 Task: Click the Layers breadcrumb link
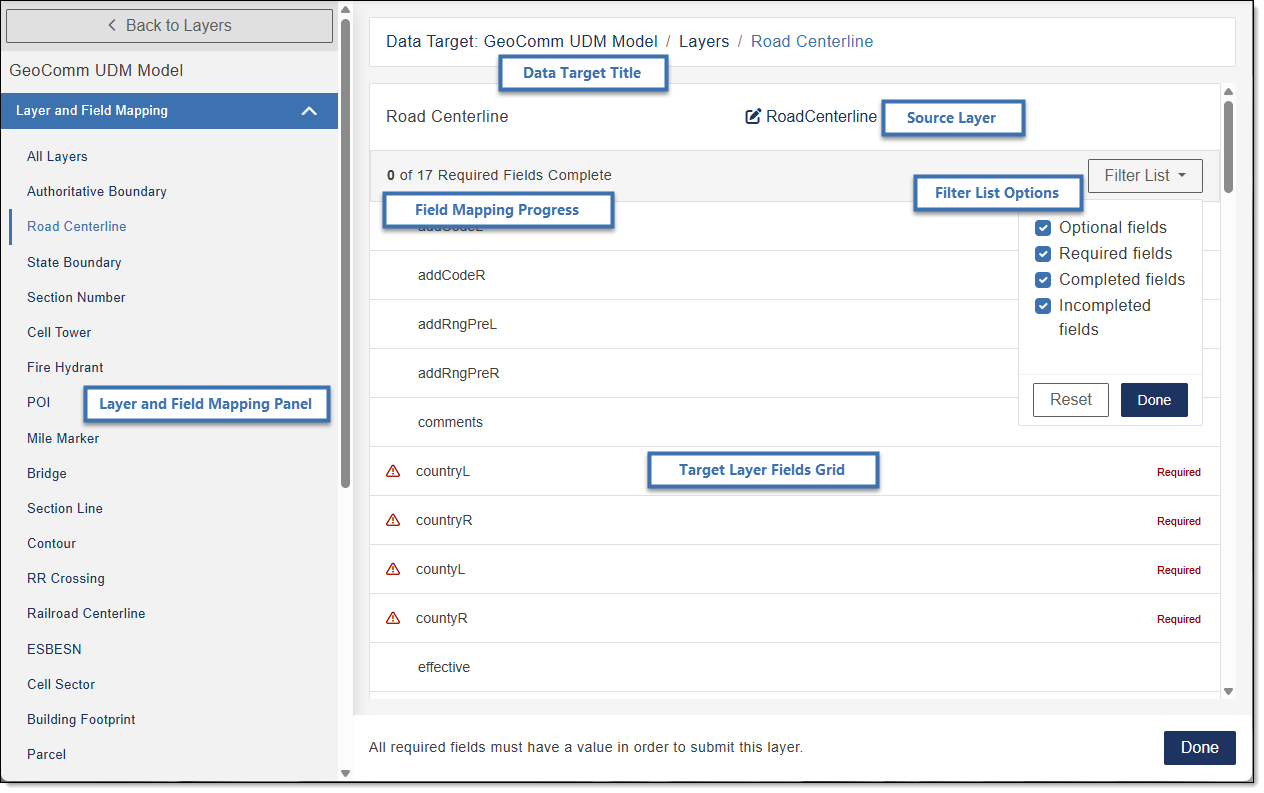click(x=703, y=42)
